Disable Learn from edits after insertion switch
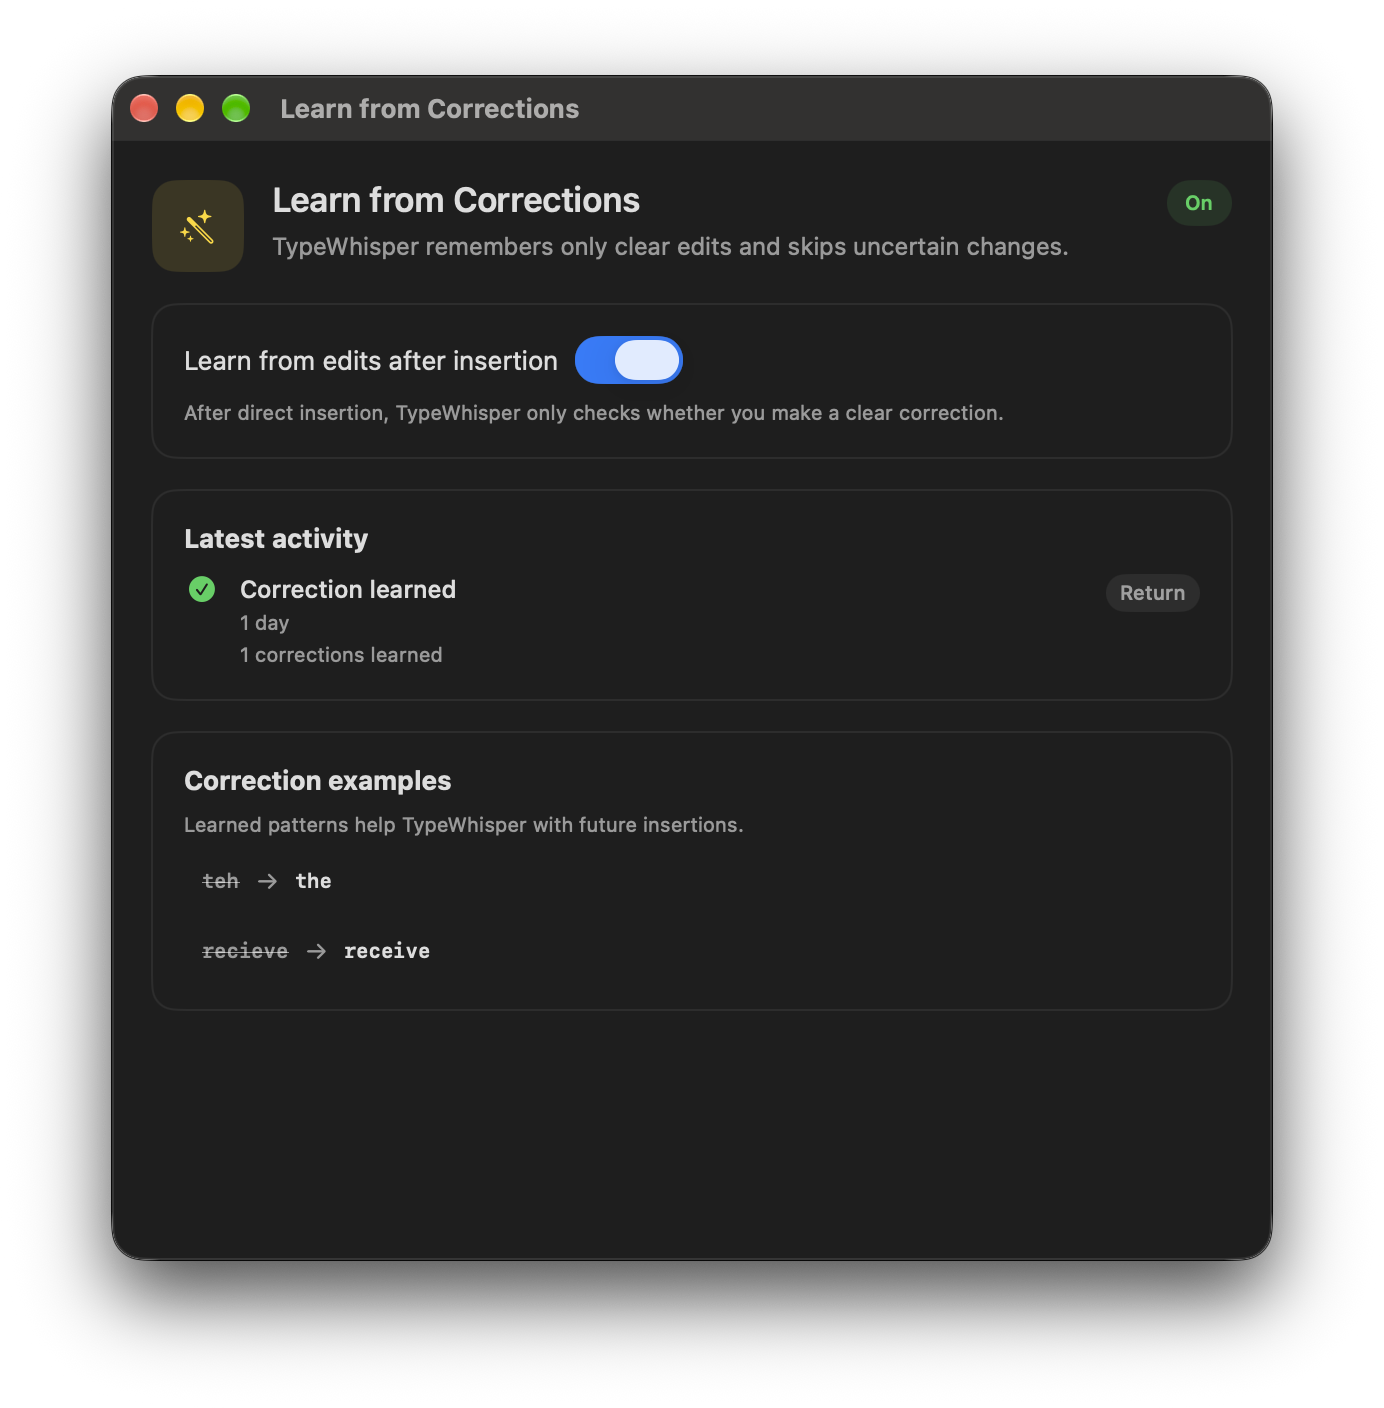The image size is (1384, 1408). click(629, 360)
